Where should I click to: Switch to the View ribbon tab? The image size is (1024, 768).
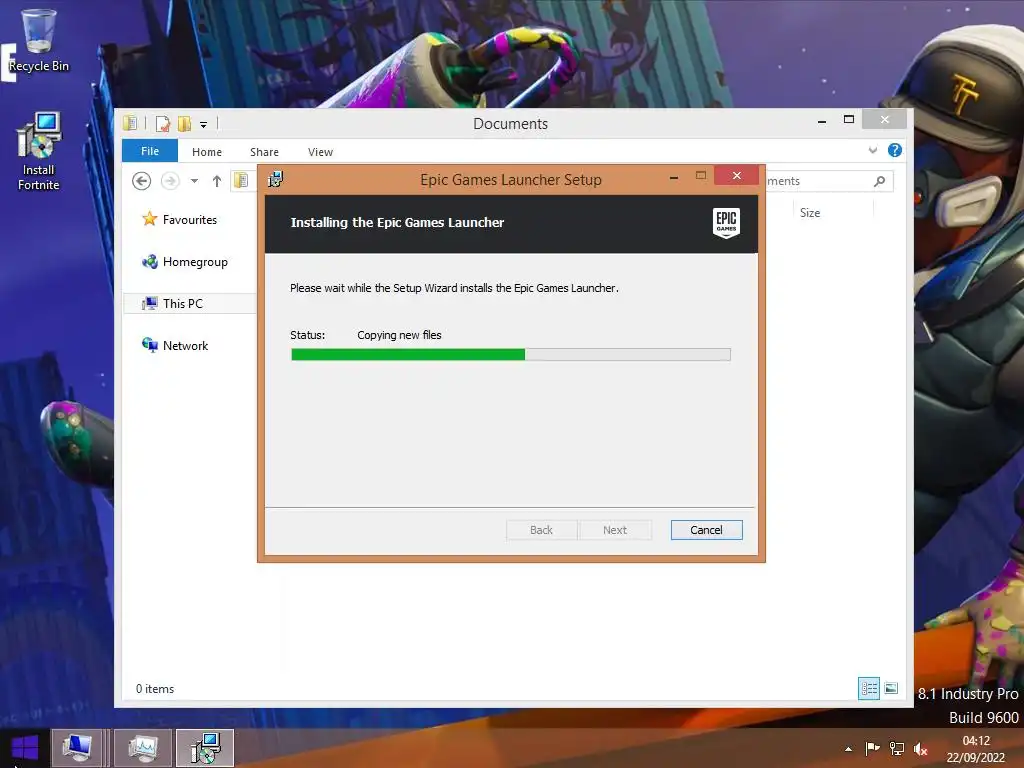(x=320, y=152)
